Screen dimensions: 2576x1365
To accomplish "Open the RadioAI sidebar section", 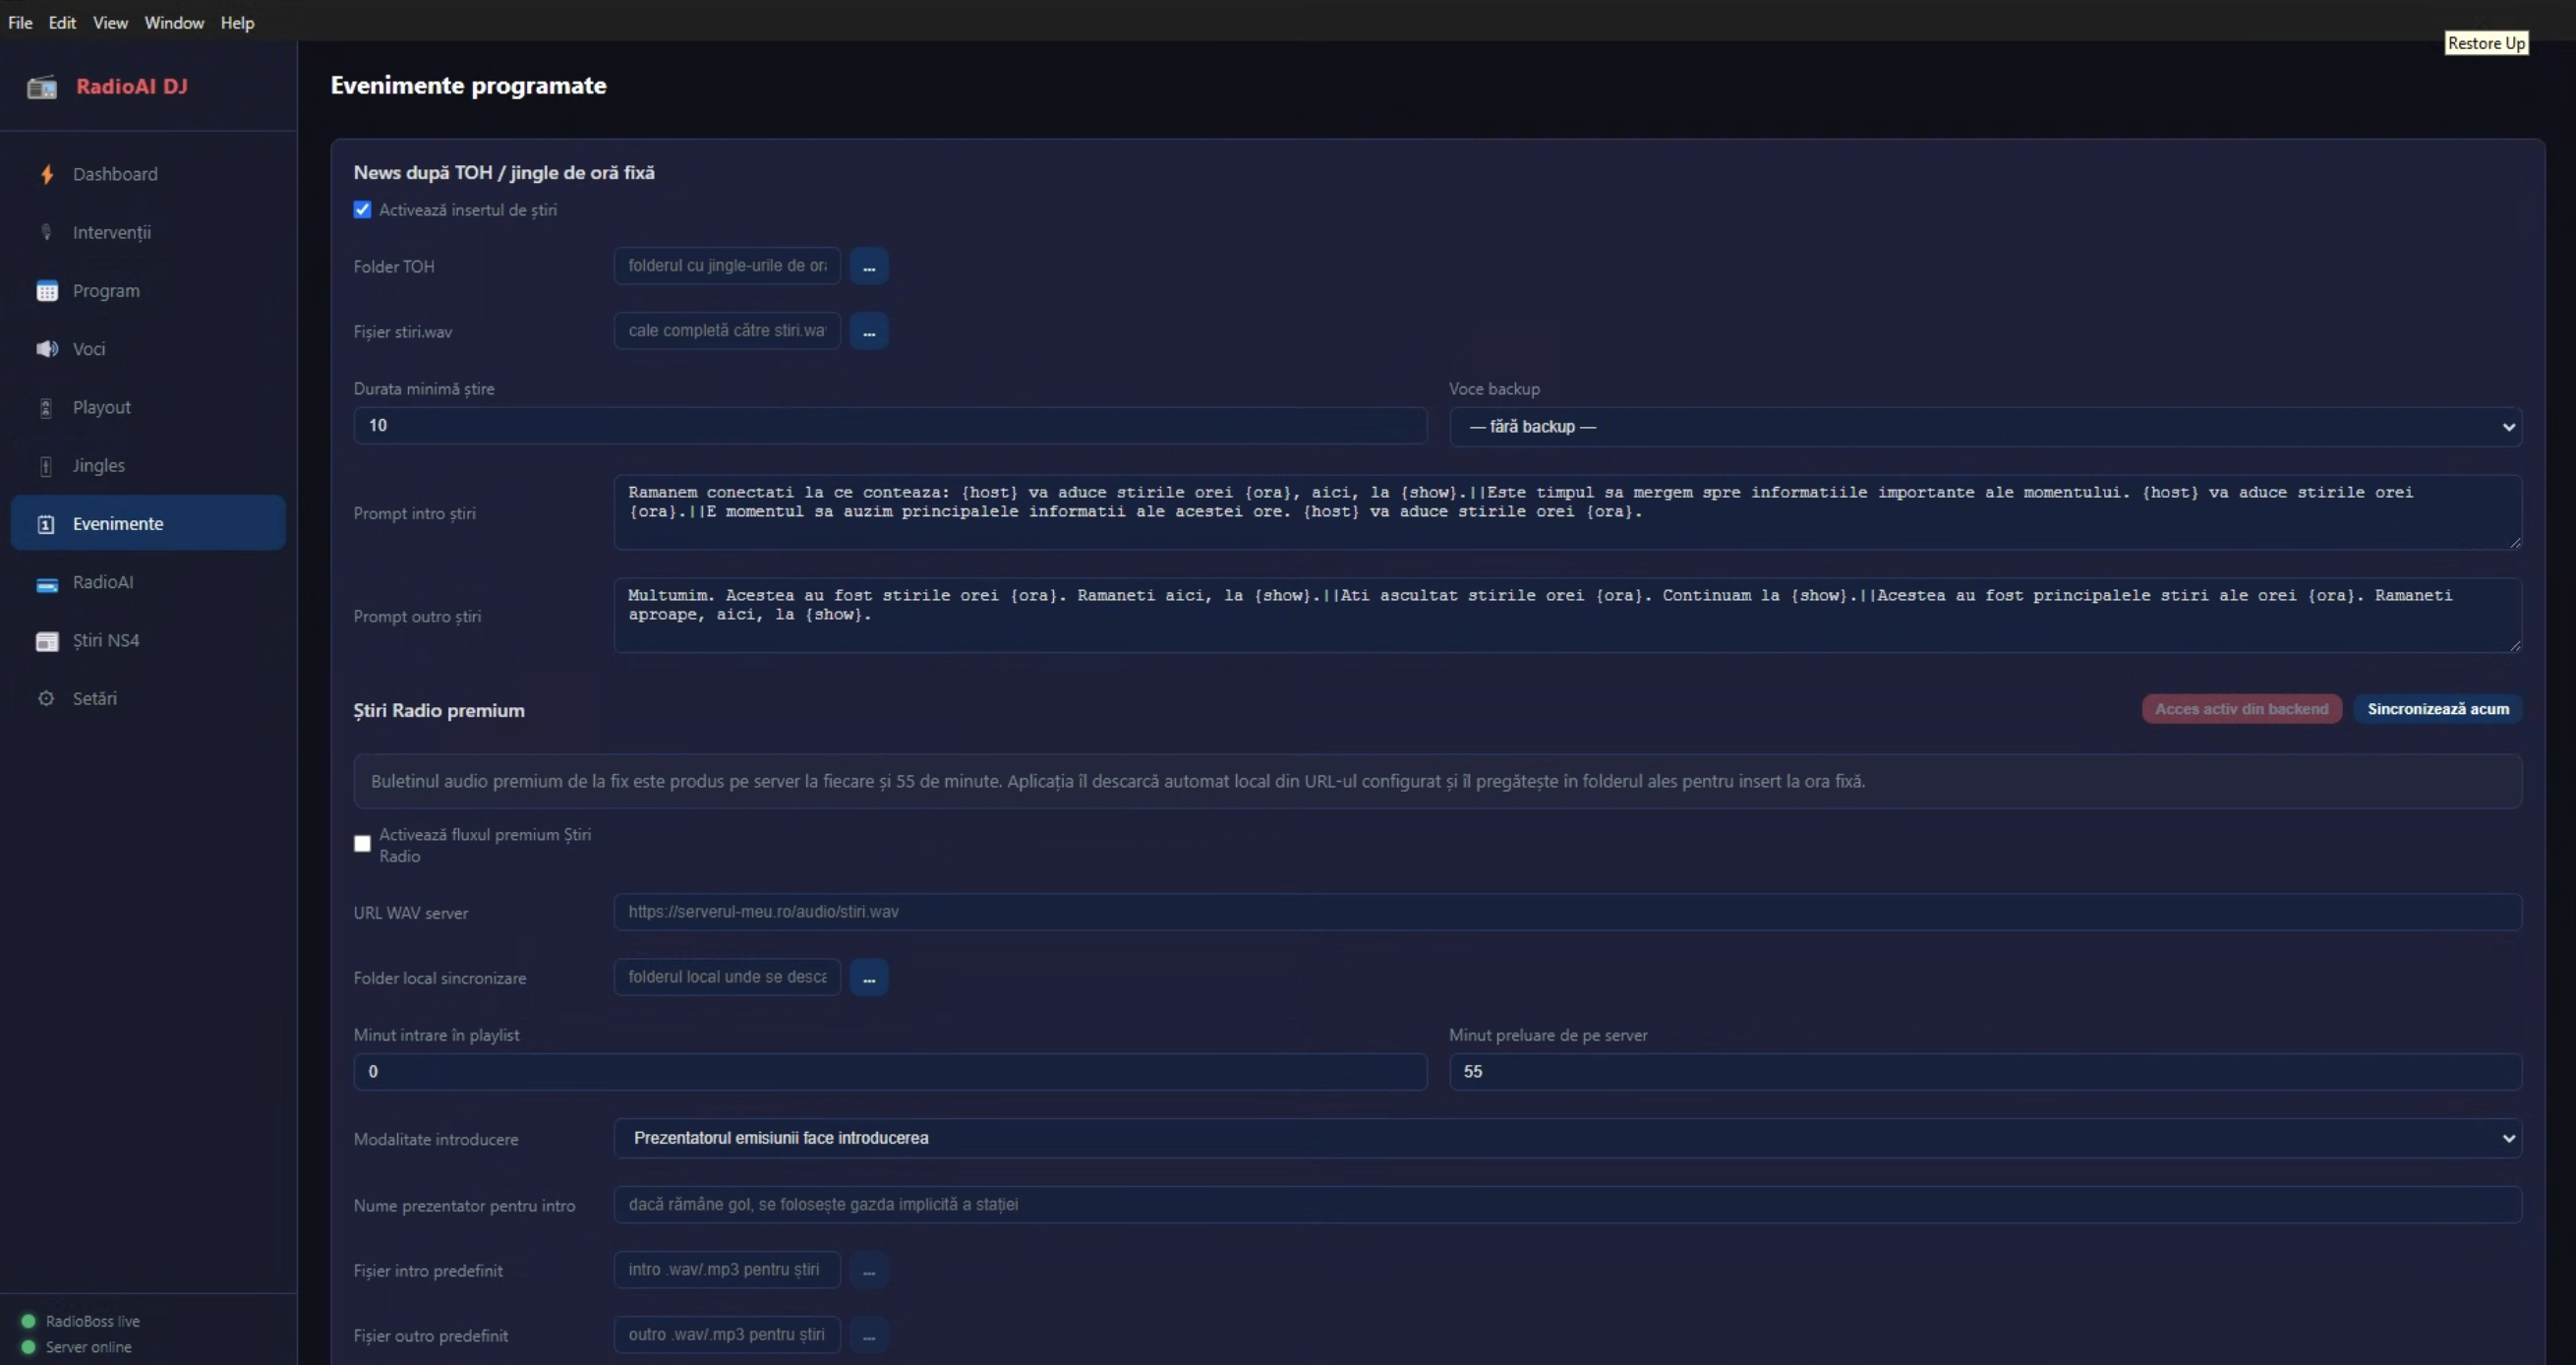I will tap(148, 582).
